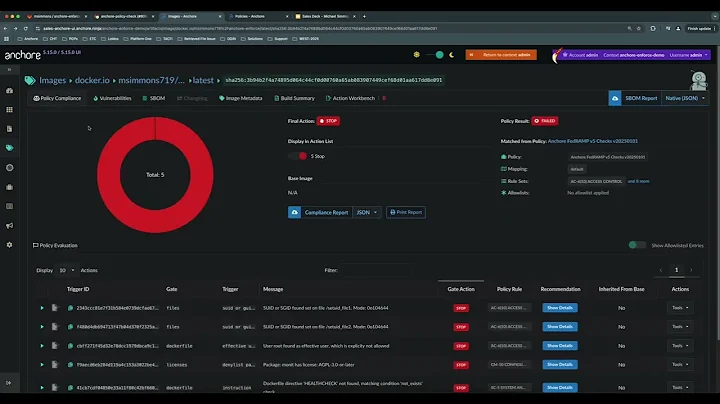Open the file icon for trigger f9aec06eb row
This screenshot has width=720, height=404.
[x=55, y=365]
